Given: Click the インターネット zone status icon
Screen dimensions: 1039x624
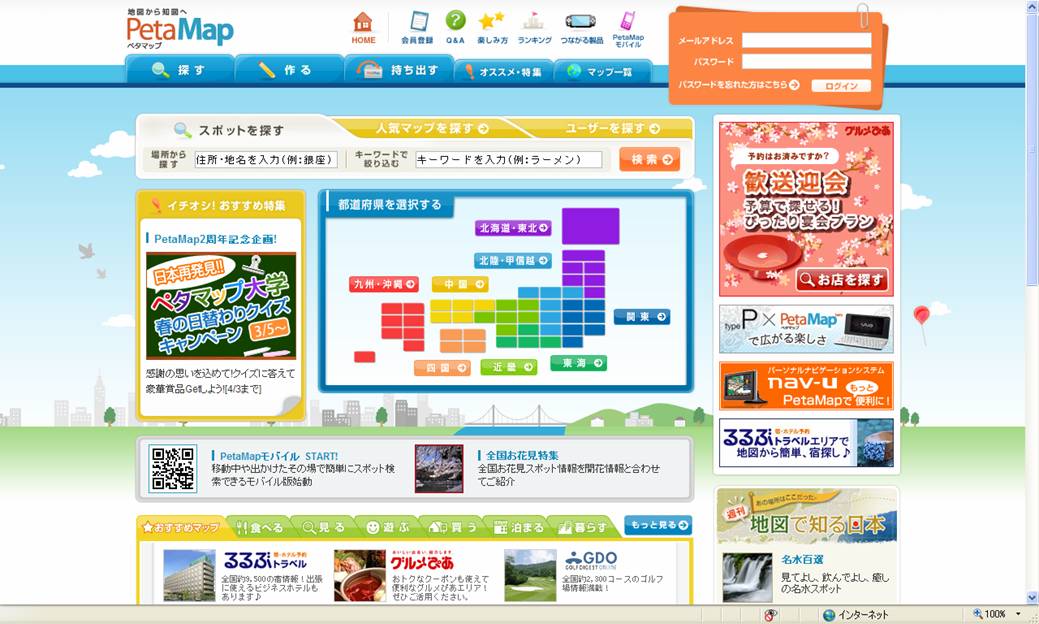Looking at the screenshot, I should [x=828, y=615].
